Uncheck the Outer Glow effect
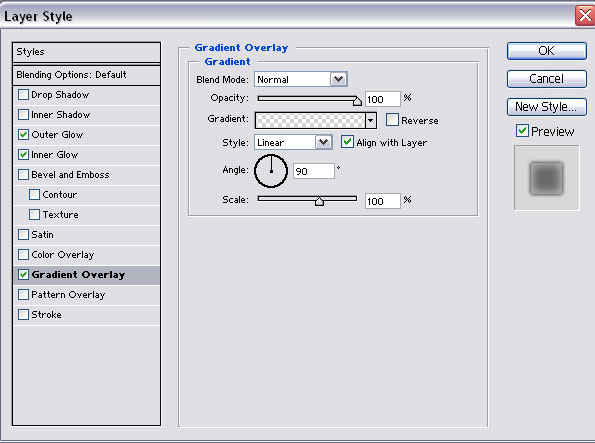Screen dimensions: 595x443 [x=24, y=134]
